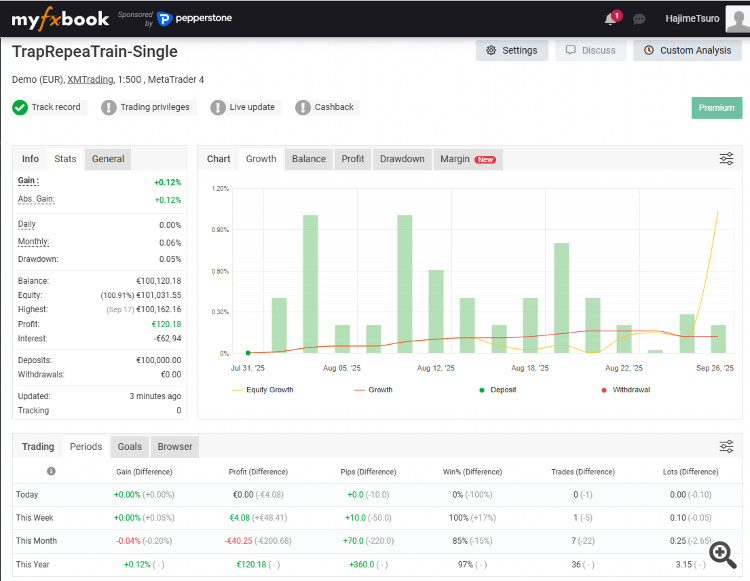Toggle Withdrawal legend series

point(626,390)
